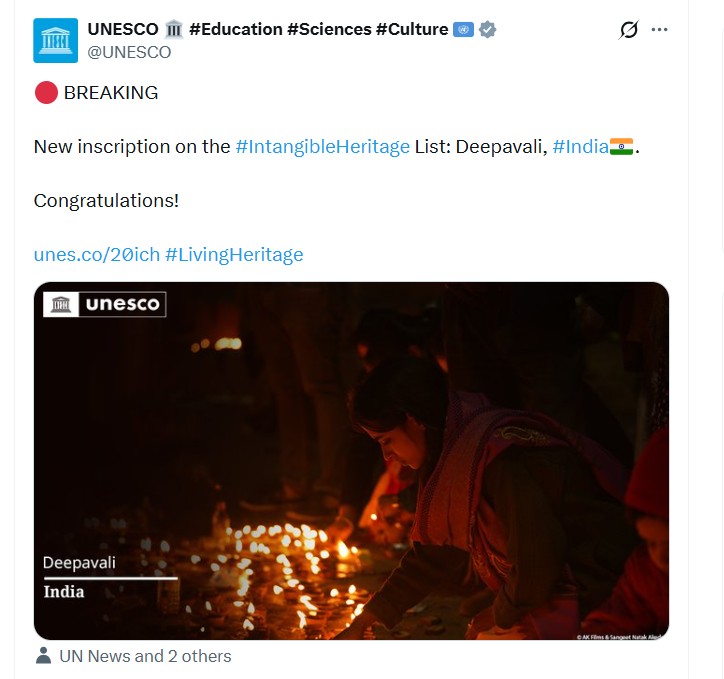Click the red circle BREAKING emoji
This screenshot has height=679, width=724.
(45, 92)
